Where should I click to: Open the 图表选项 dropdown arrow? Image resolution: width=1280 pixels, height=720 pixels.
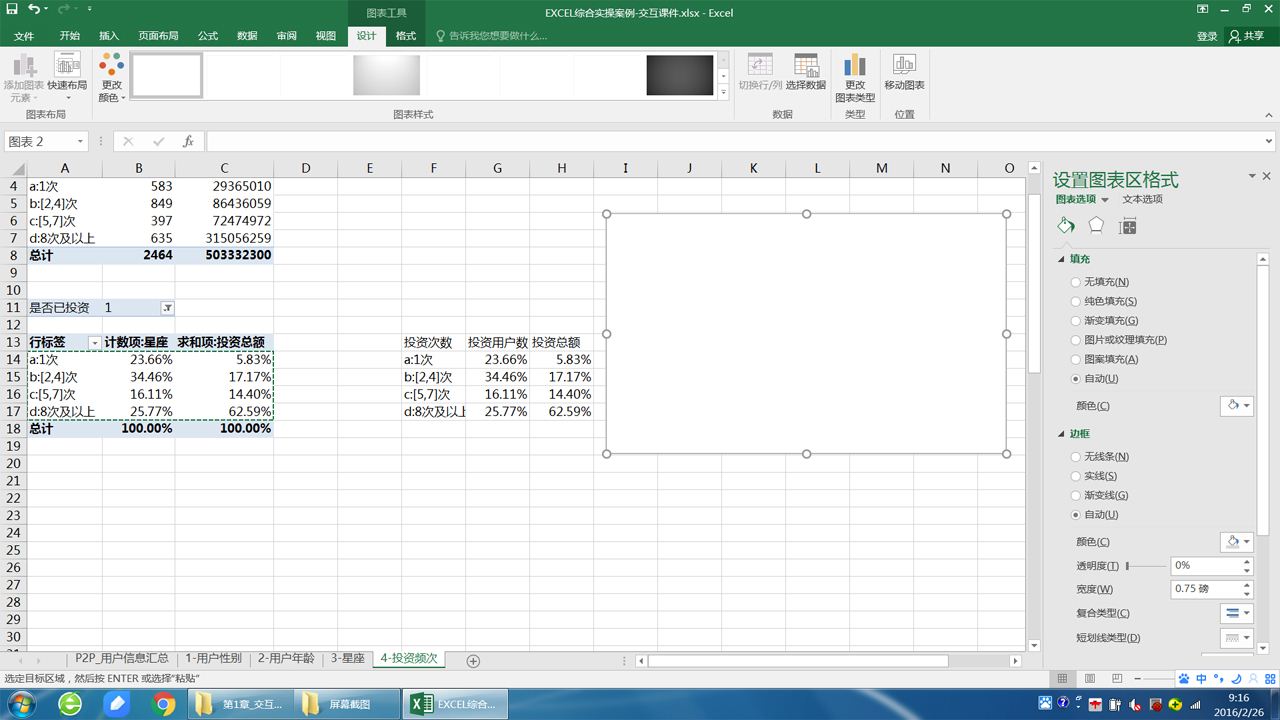pyautogui.click(x=1105, y=200)
